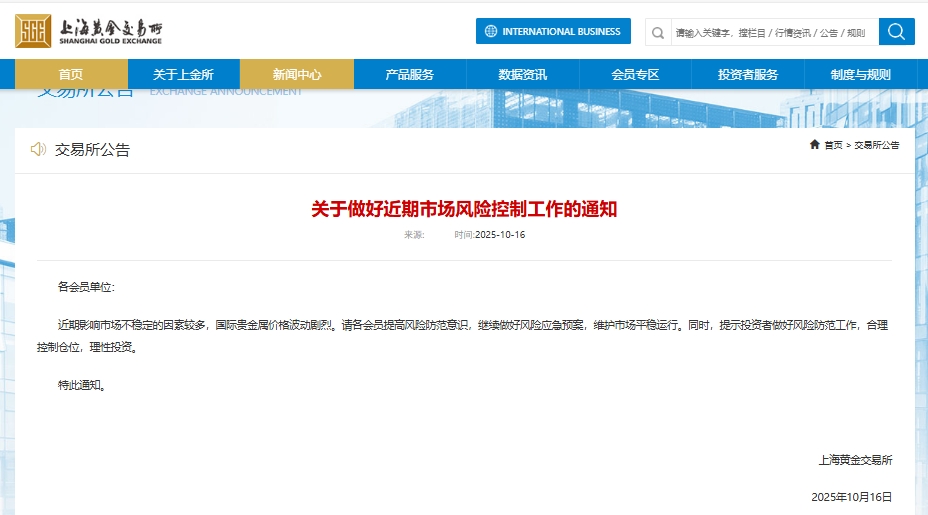Click the gray magnifier inside search box
Screen dimensions: 928x515
pyautogui.click(x=658, y=32)
